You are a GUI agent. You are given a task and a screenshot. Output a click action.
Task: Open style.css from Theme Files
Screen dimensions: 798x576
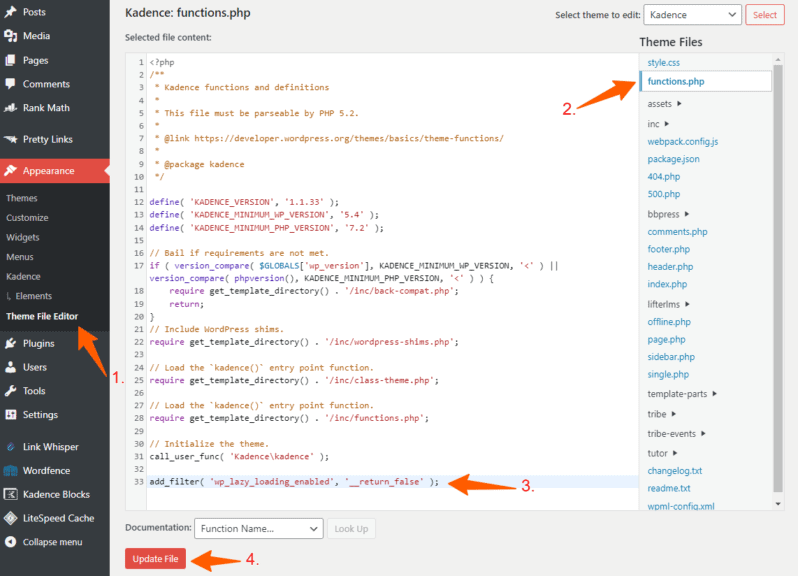point(663,63)
